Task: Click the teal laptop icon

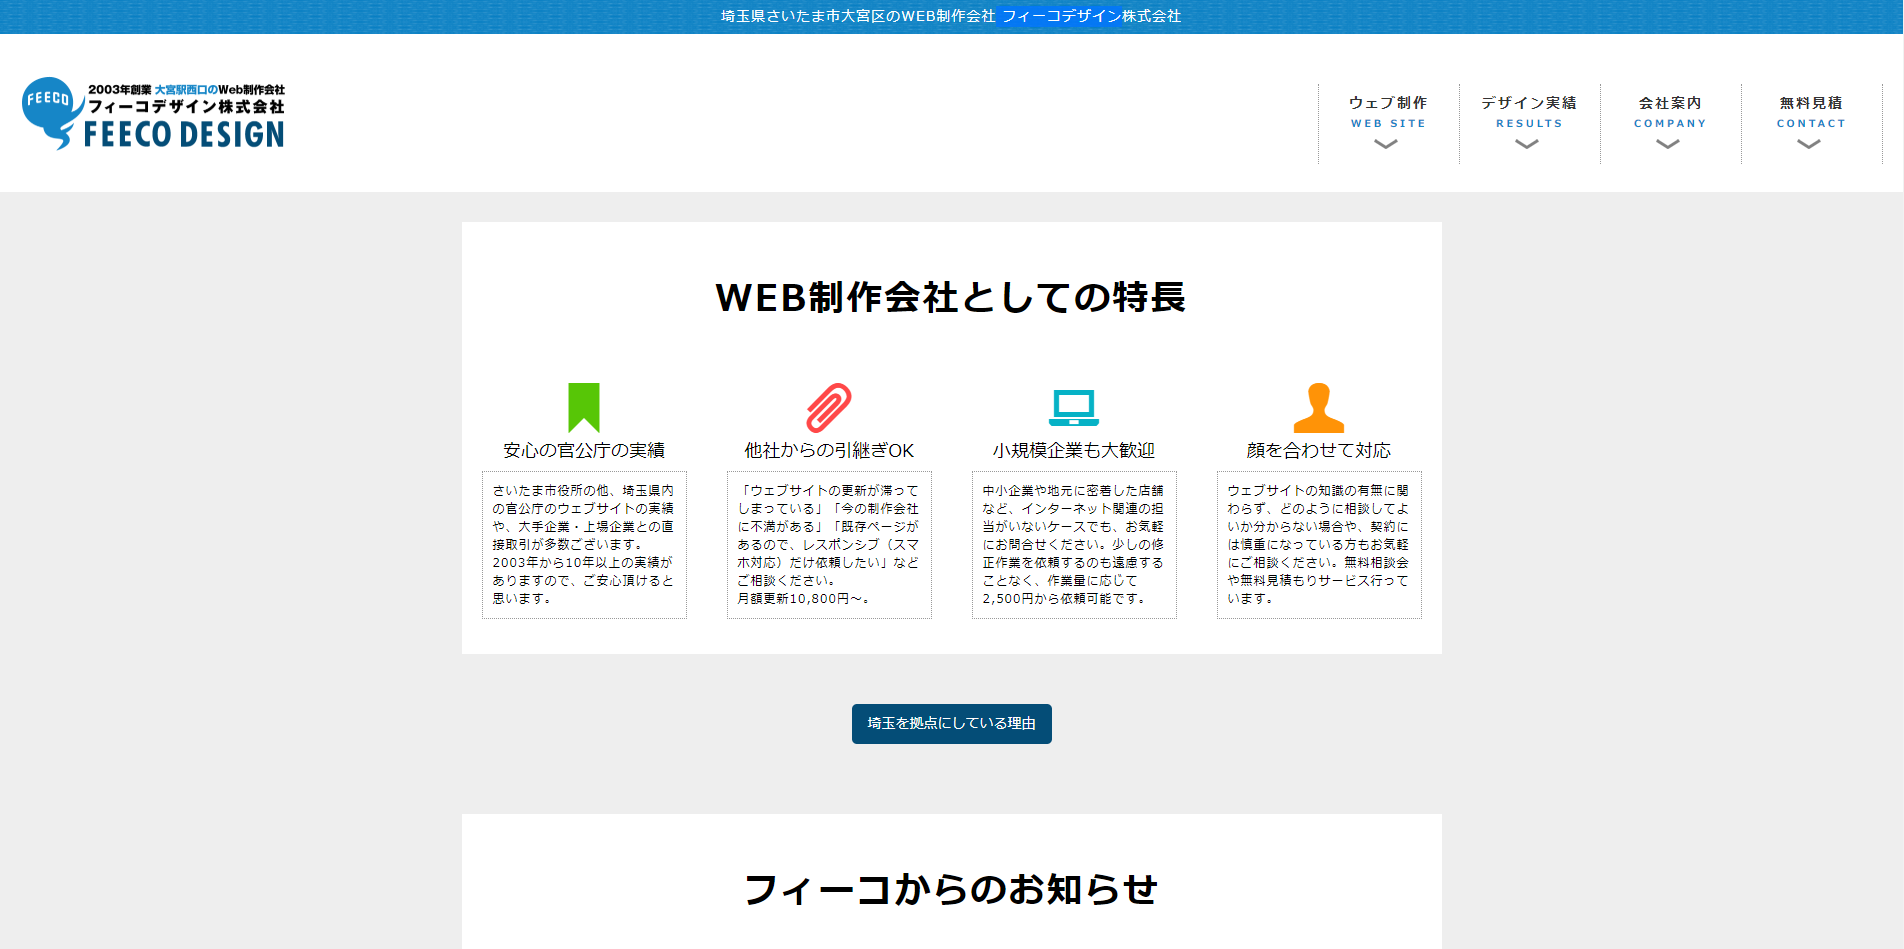Action: [x=1074, y=407]
